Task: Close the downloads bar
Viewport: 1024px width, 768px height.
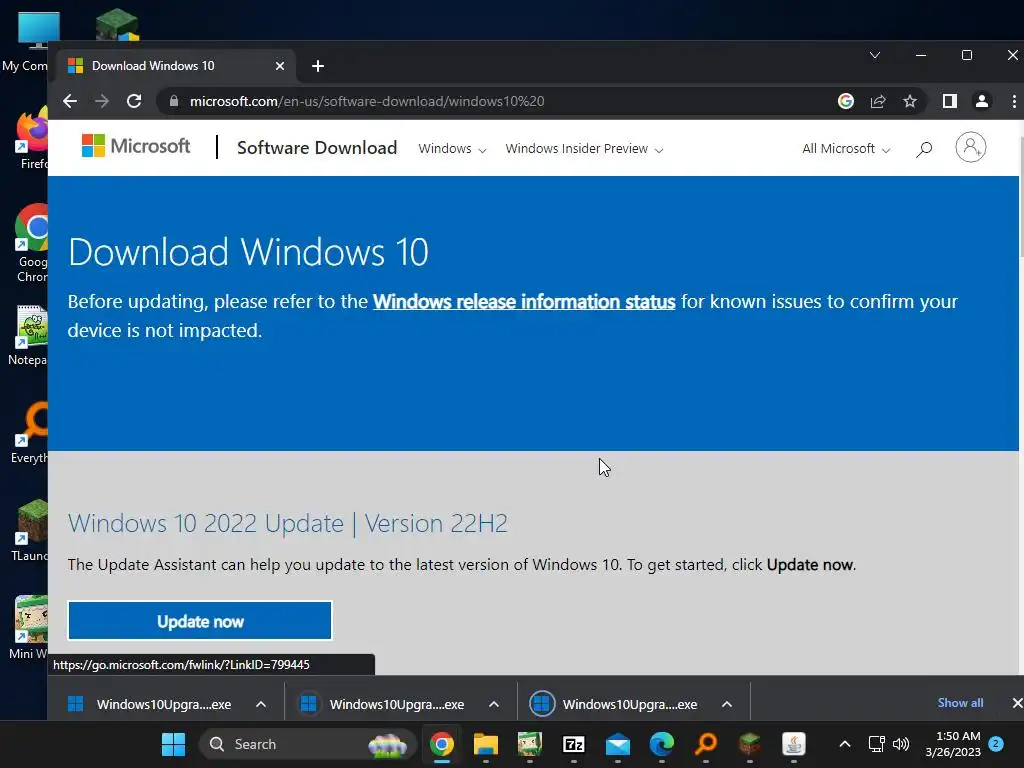Action: click(x=1016, y=703)
